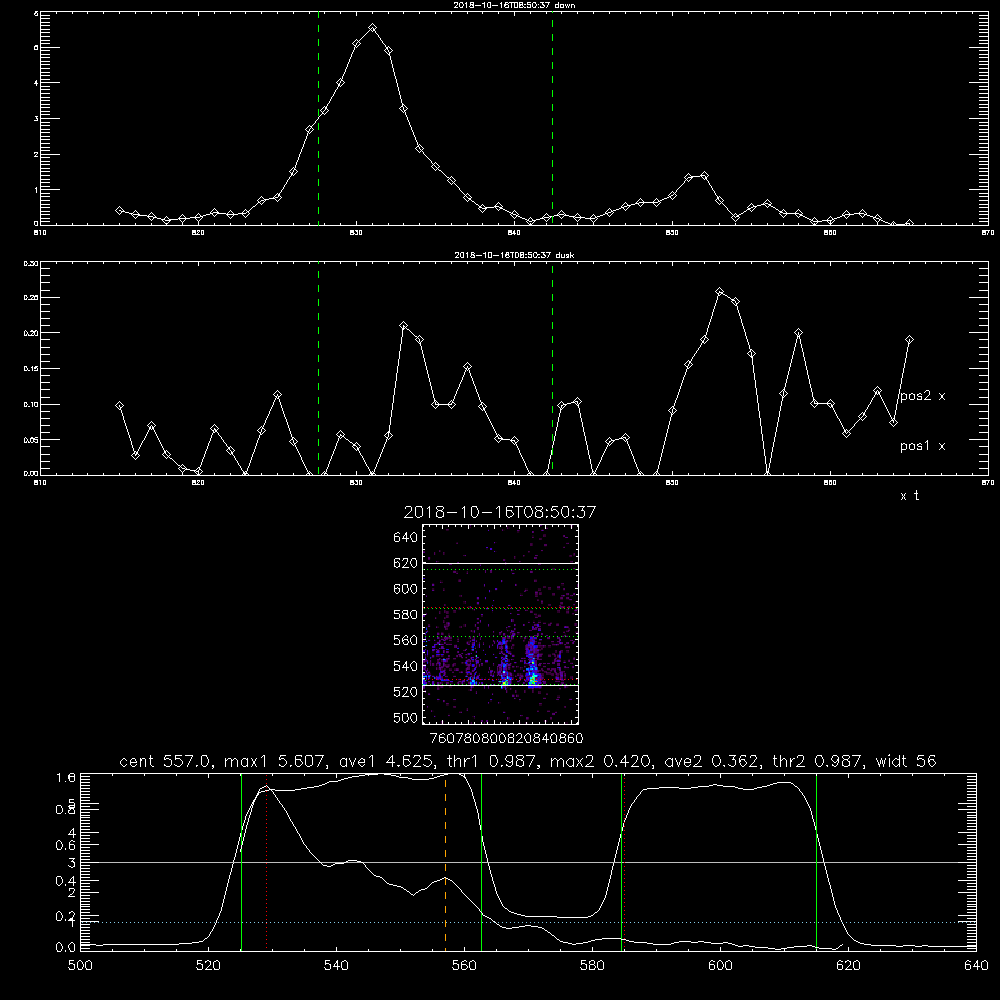Click the 'pos1 x' label
The width and height of the screenshot is (1000, 1000).
[922, 446]
